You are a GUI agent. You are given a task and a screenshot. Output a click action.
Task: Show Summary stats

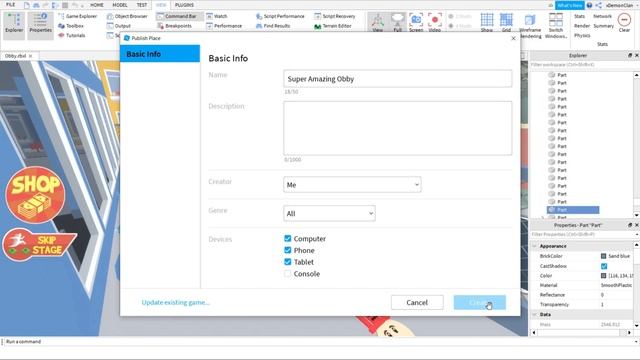pos(603,26)
